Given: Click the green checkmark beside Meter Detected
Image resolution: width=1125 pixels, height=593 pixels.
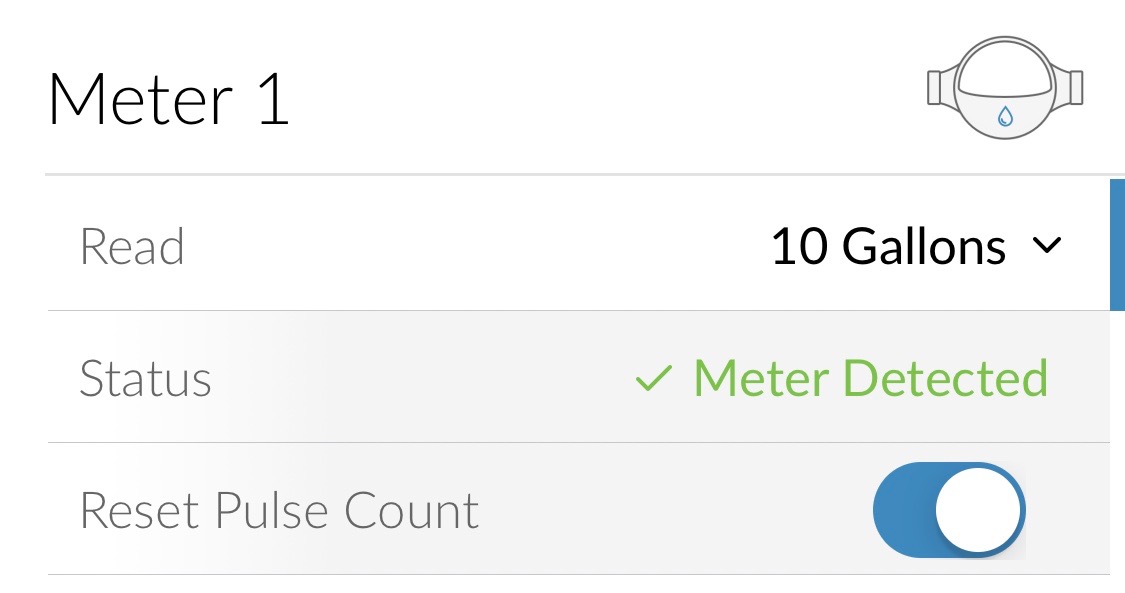Looking at the screenshot, I should click(x=653, y=379).
